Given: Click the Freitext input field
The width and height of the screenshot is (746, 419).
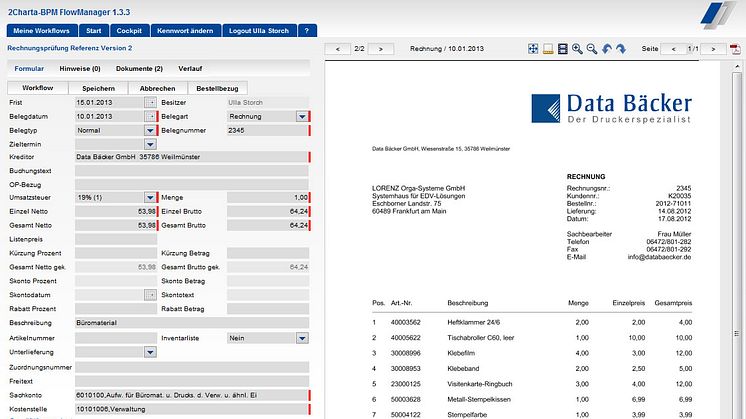Looking at the screenshot, I should click(x=192, y=381).
